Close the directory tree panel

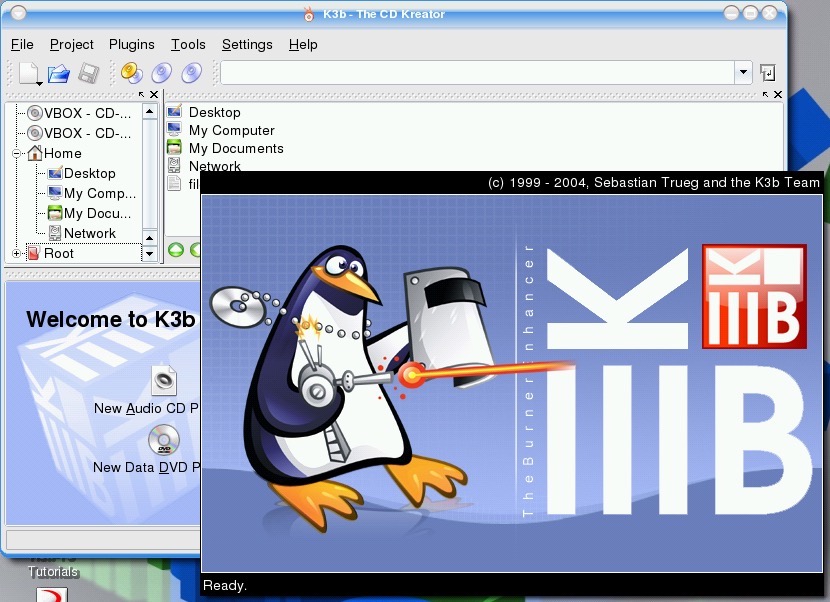click(x=154, y=95)
